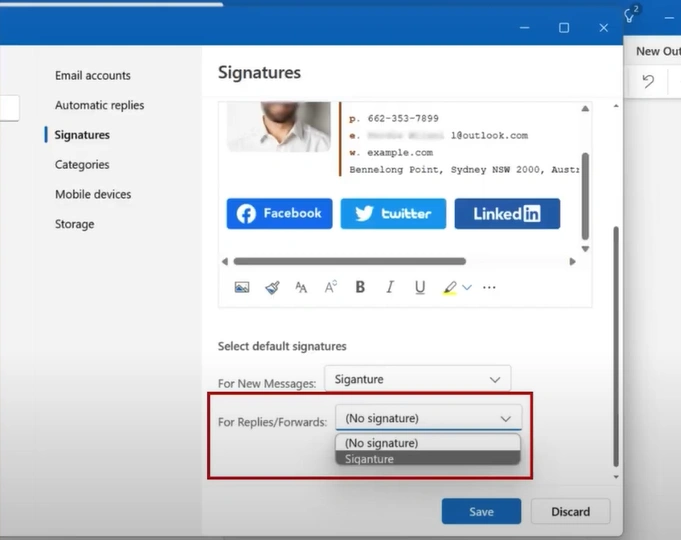Expand highlight color options chevron
681x540 pixels.
[x=467, y=287]
